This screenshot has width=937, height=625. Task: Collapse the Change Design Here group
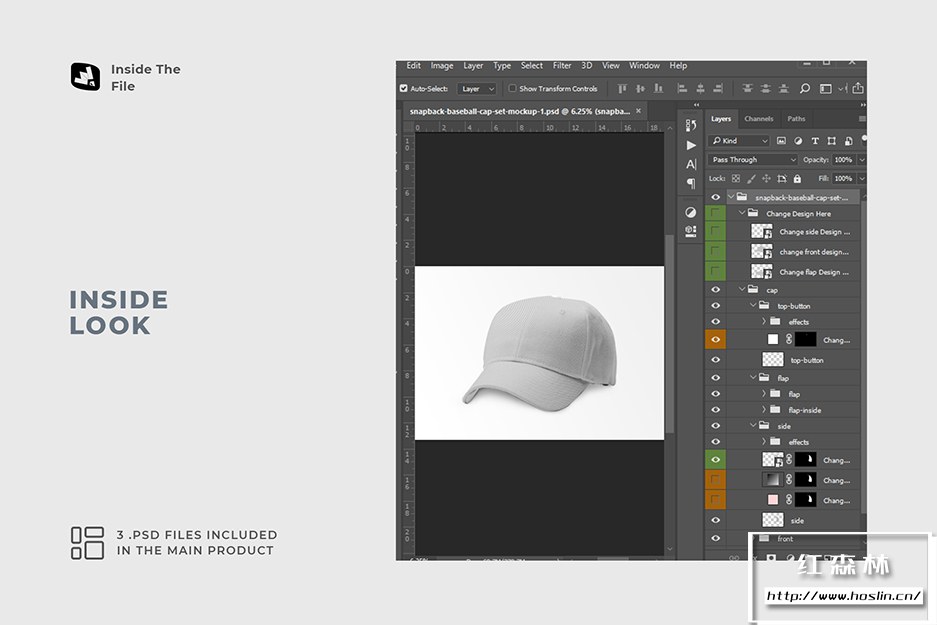pyautogui.click(x=743, y=214)
